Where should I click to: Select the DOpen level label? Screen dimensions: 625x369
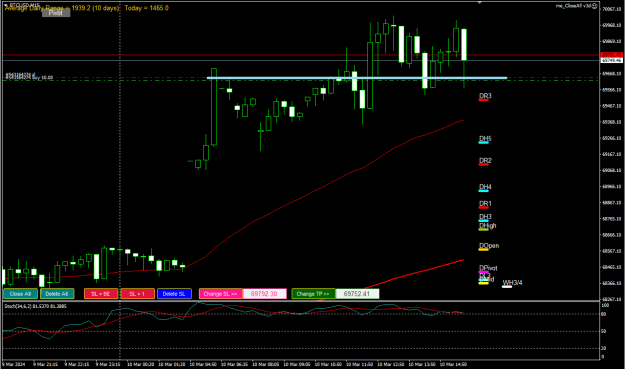pyautogui.click(x=489, y=245)
